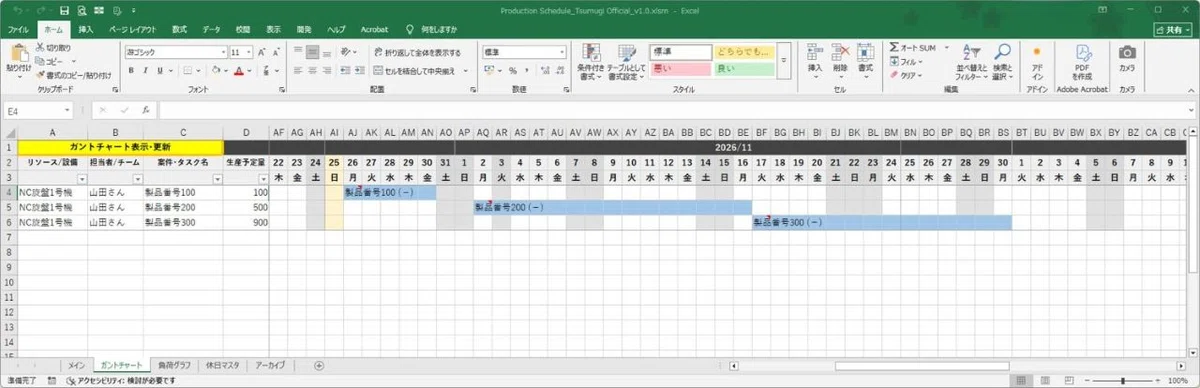The width and height of the screenshot is (1200, 388).
Task: Open Find and Select (検索と選択)
Action: (1003, 61)
